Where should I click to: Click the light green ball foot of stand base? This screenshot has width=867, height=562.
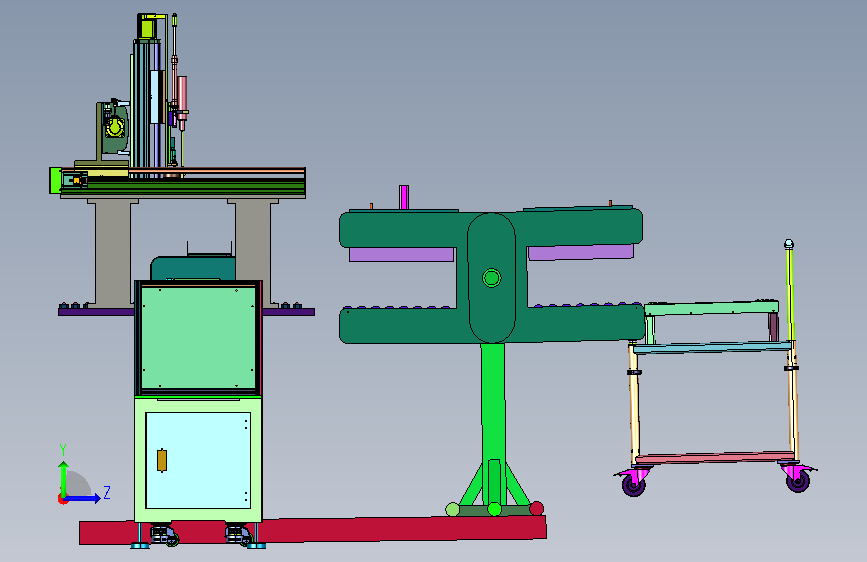point(452,509)
